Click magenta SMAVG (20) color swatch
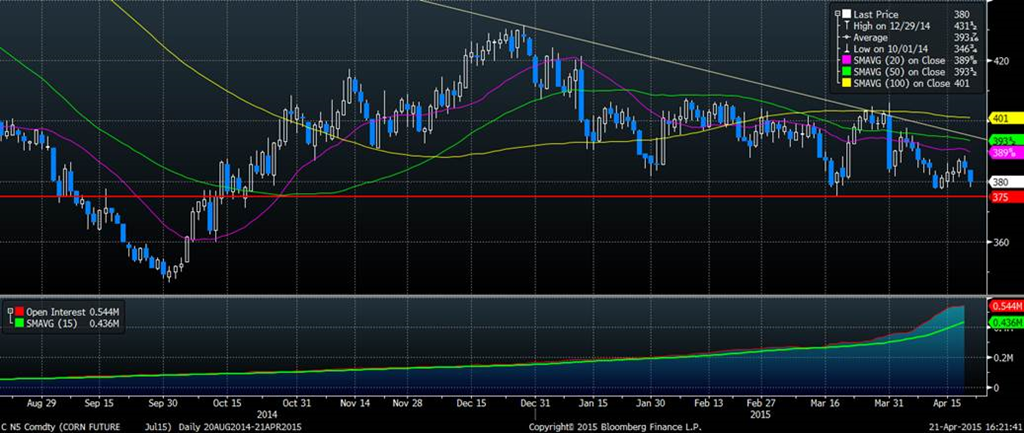The image size is (1024, 433). click(x=846, y=60)
